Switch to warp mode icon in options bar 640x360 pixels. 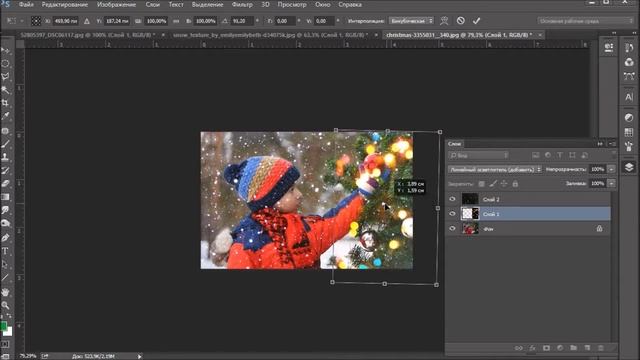pos(444,21)
